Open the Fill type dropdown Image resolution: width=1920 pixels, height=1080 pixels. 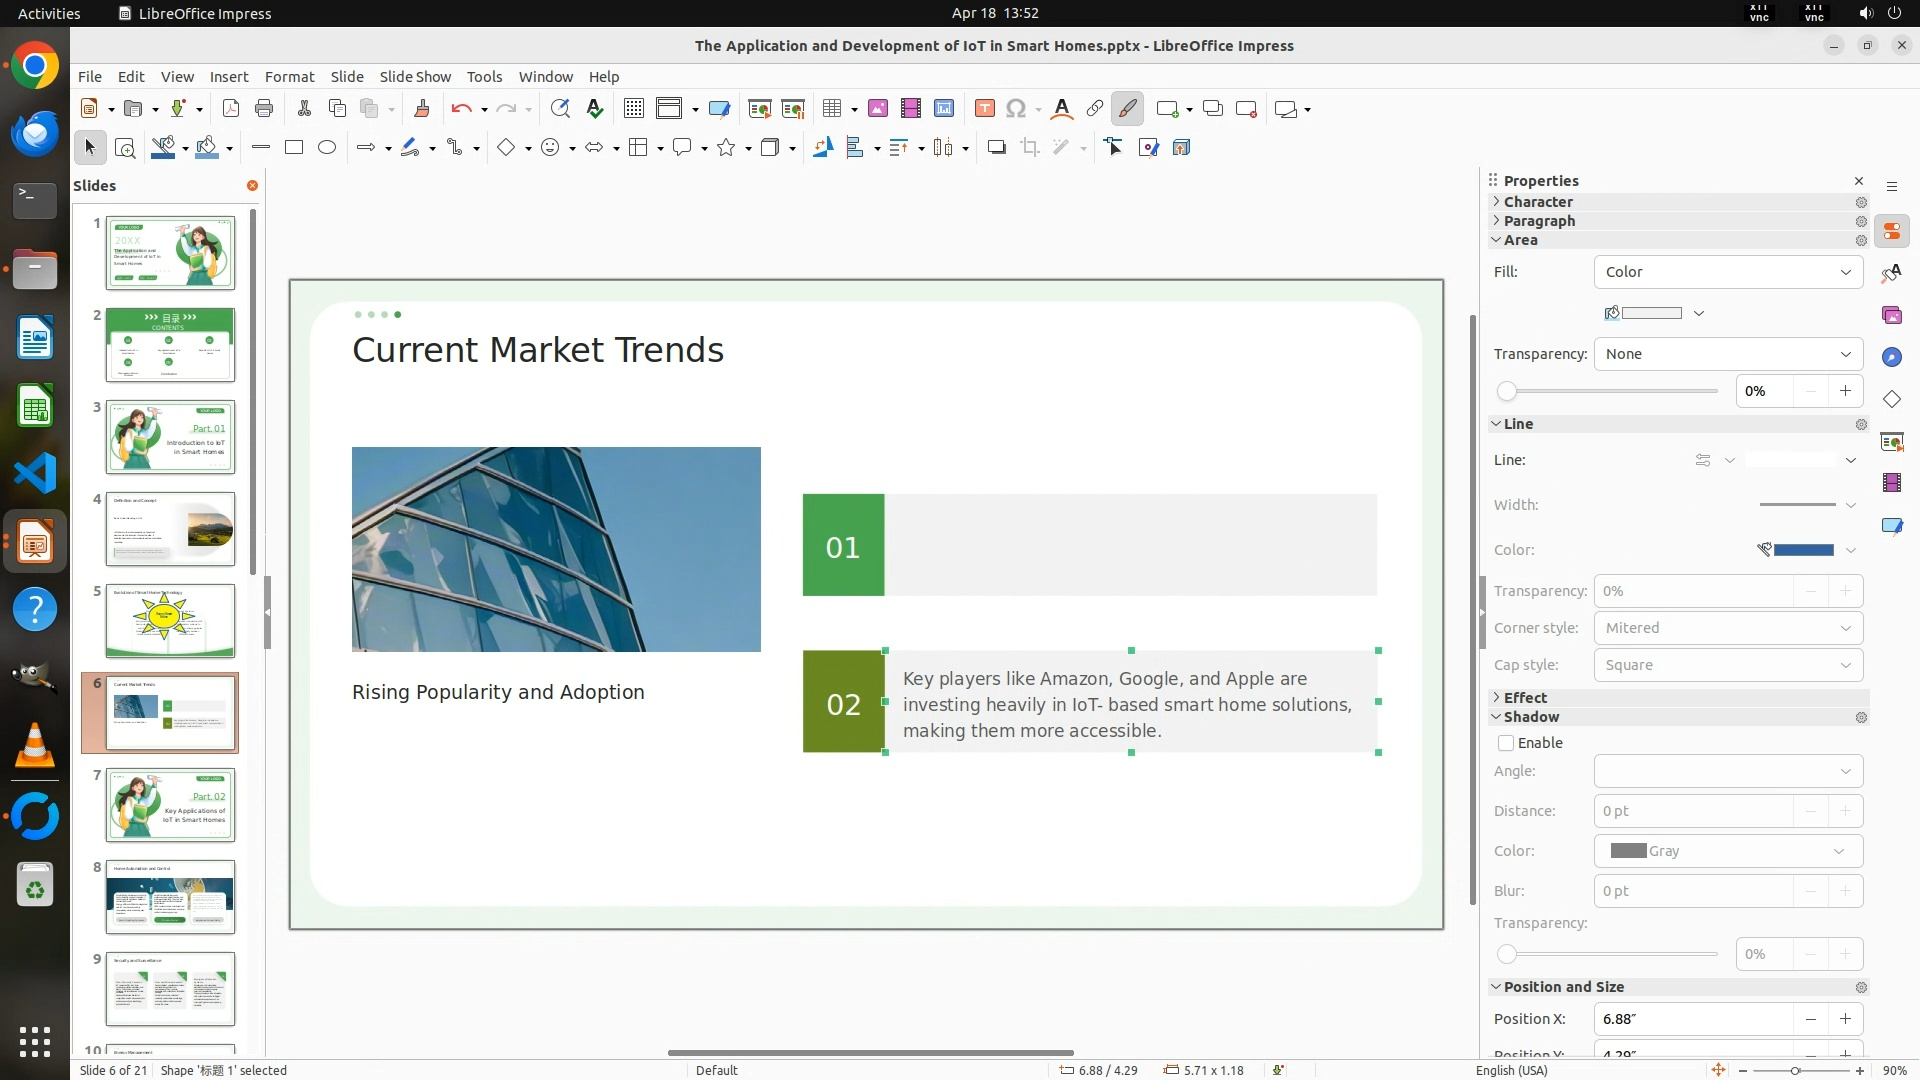pyautogui.click(x=1727, y=272)
